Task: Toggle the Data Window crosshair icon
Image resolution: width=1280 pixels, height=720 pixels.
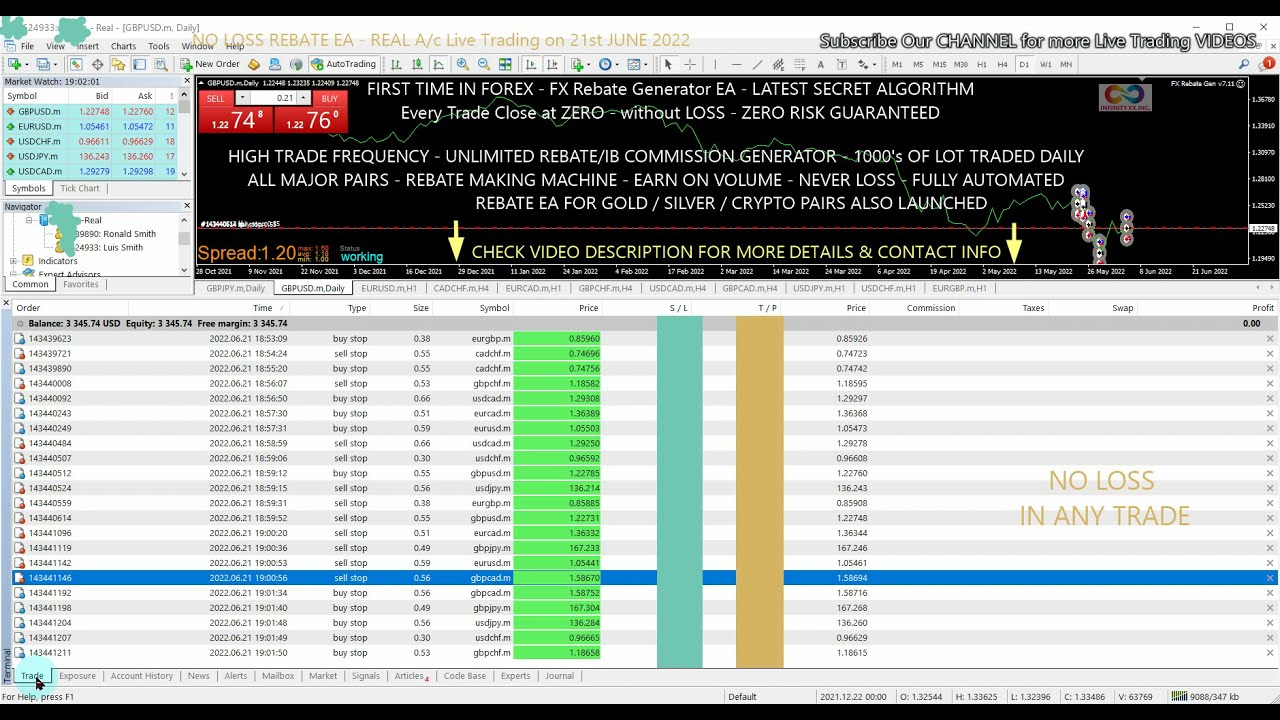Action: (x=97, y=64)
